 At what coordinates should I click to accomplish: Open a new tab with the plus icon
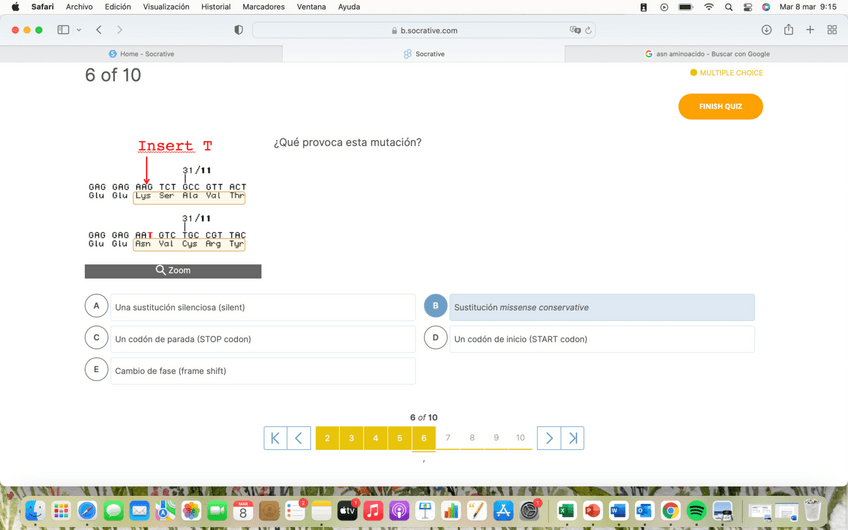pos(810,30)
